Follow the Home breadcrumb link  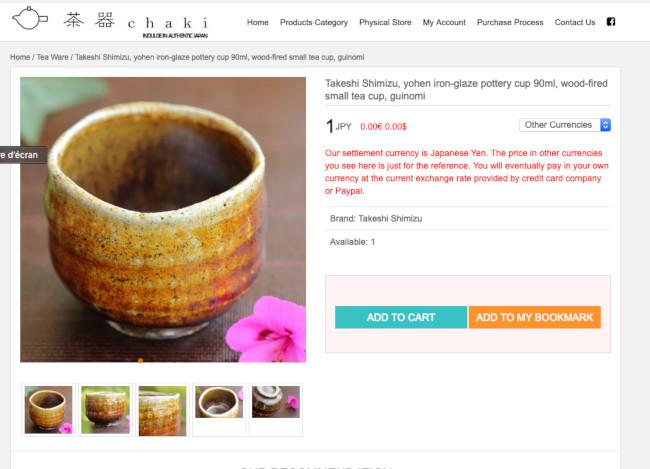[20, 57]
